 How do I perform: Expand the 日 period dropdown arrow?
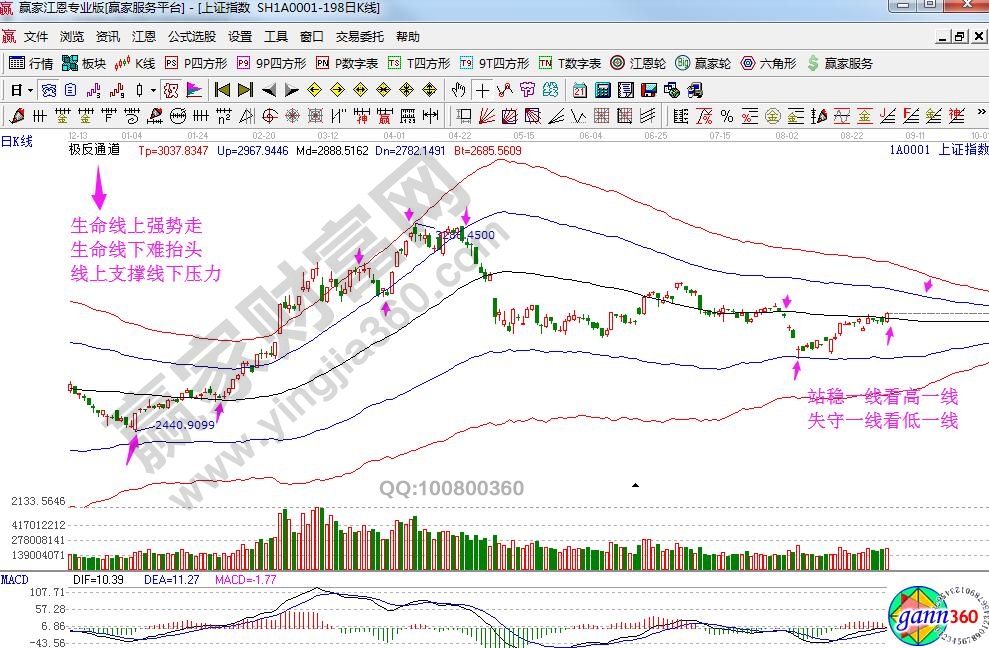pos(30,89)
